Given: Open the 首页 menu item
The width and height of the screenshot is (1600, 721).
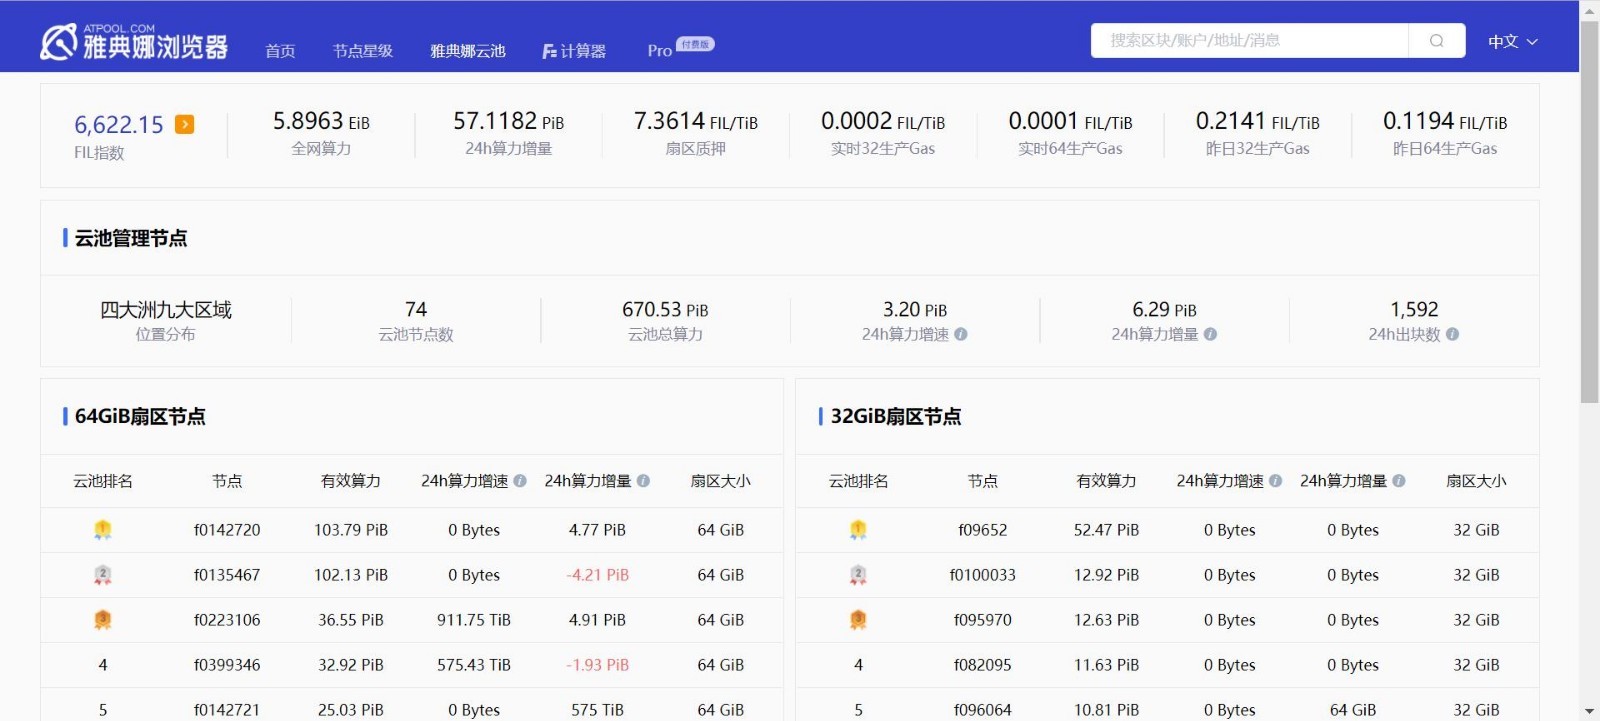Looking at the screenshot, I should point(280,51).
